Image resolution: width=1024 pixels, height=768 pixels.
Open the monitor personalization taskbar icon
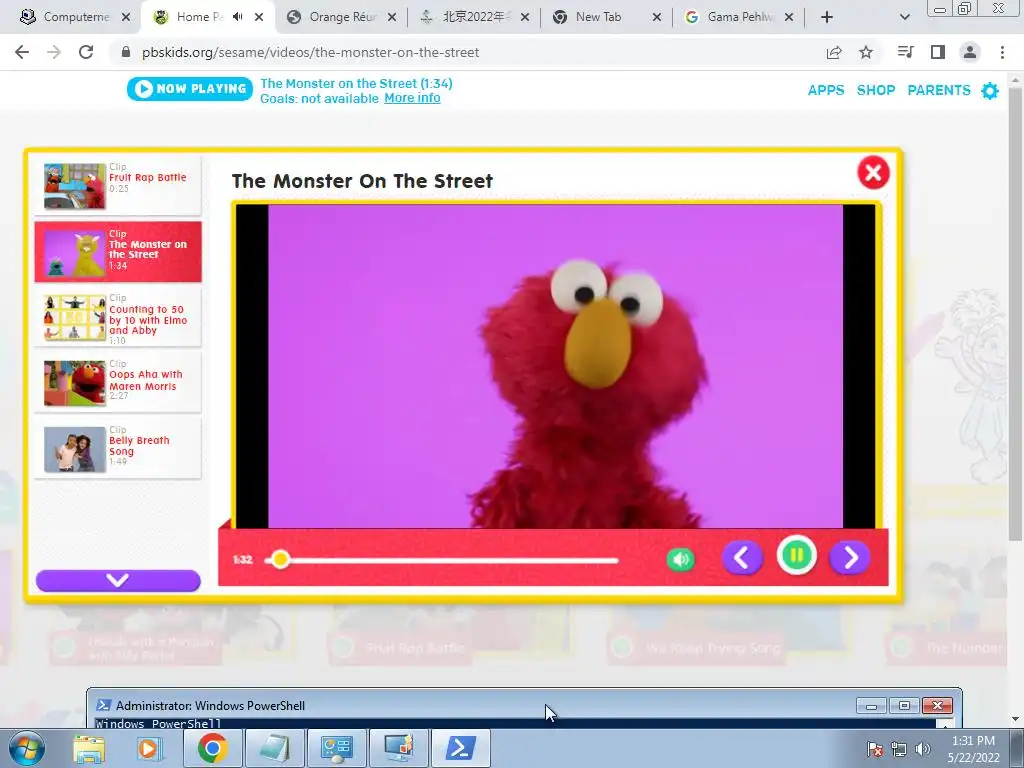pos(398,749)
